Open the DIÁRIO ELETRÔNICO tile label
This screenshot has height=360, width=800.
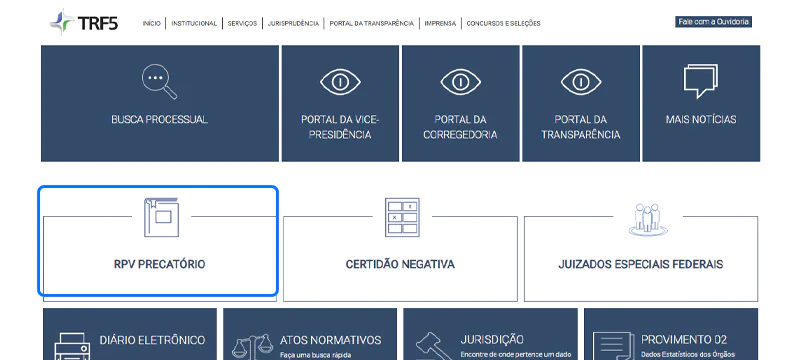pos(153,340)
